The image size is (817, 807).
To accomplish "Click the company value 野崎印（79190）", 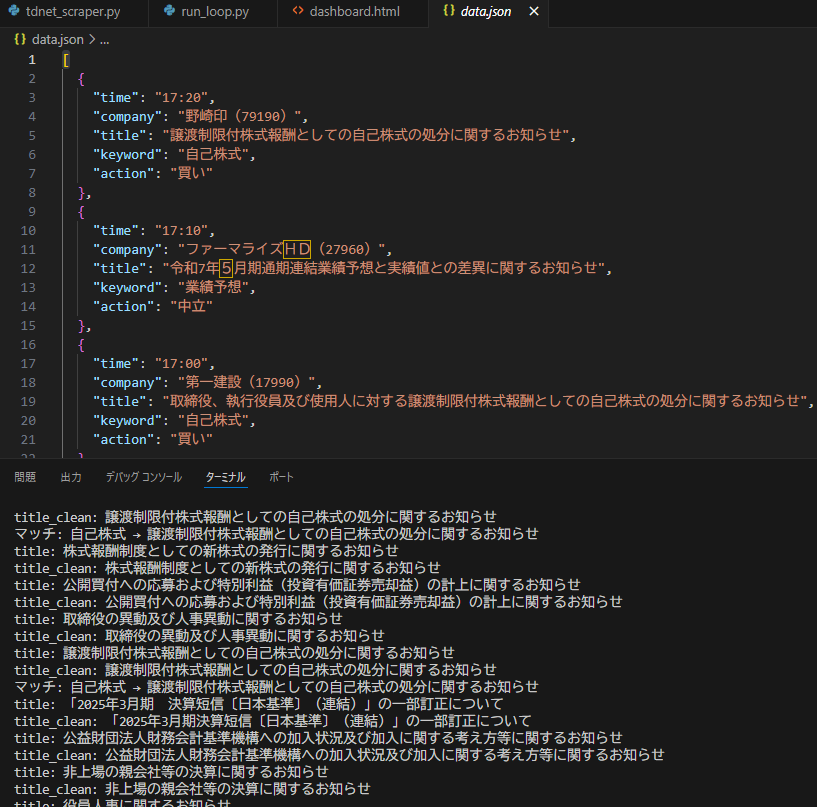I will pyautogui.click(x=239, y=116).
